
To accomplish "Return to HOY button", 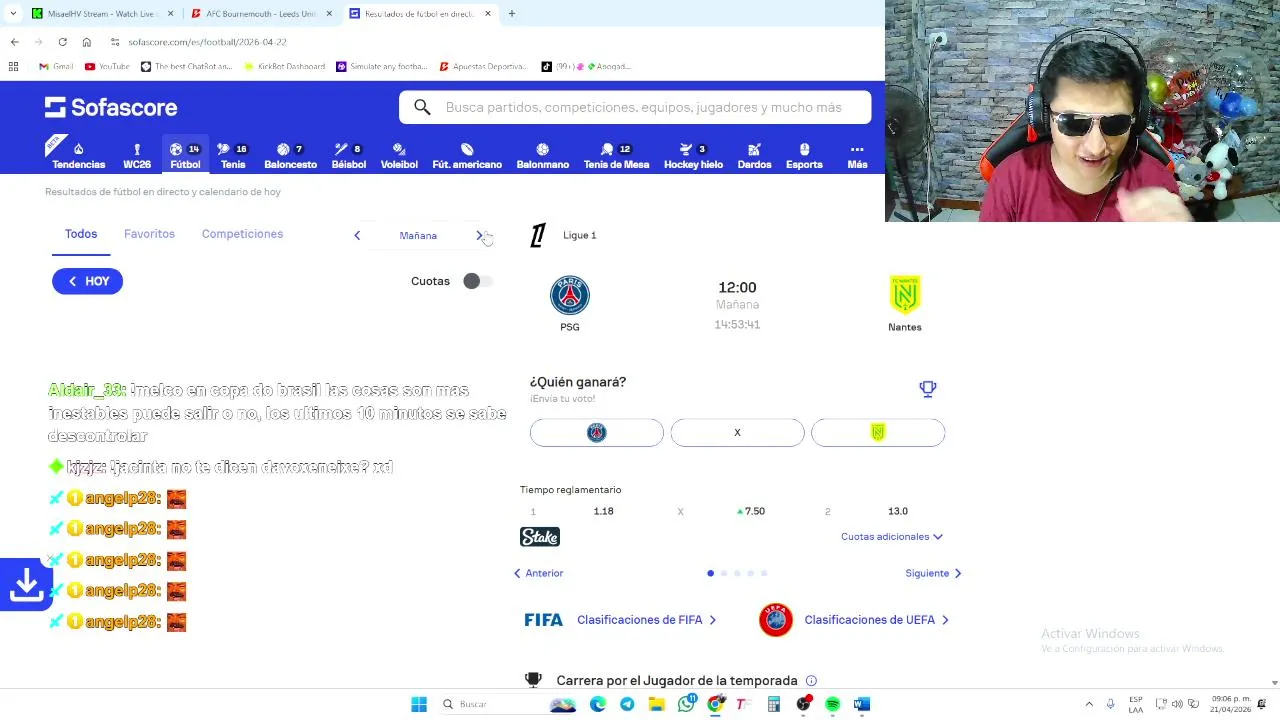I will (x=88, y=281).
